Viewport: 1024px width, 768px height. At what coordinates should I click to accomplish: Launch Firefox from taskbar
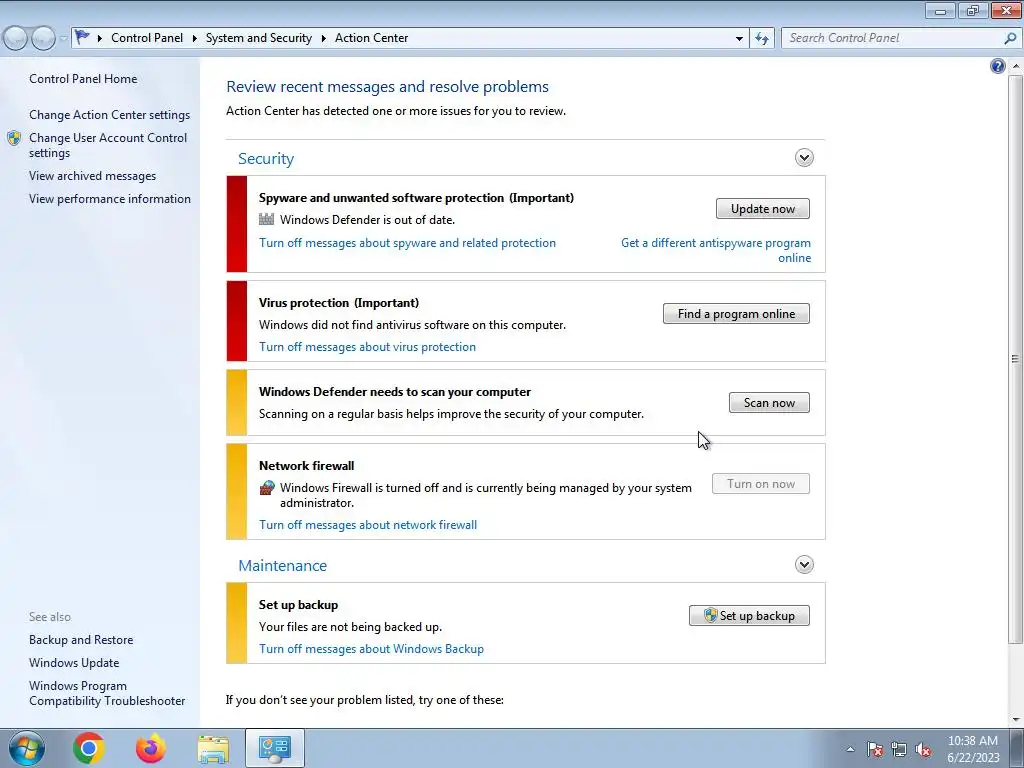tap(151, 748)
